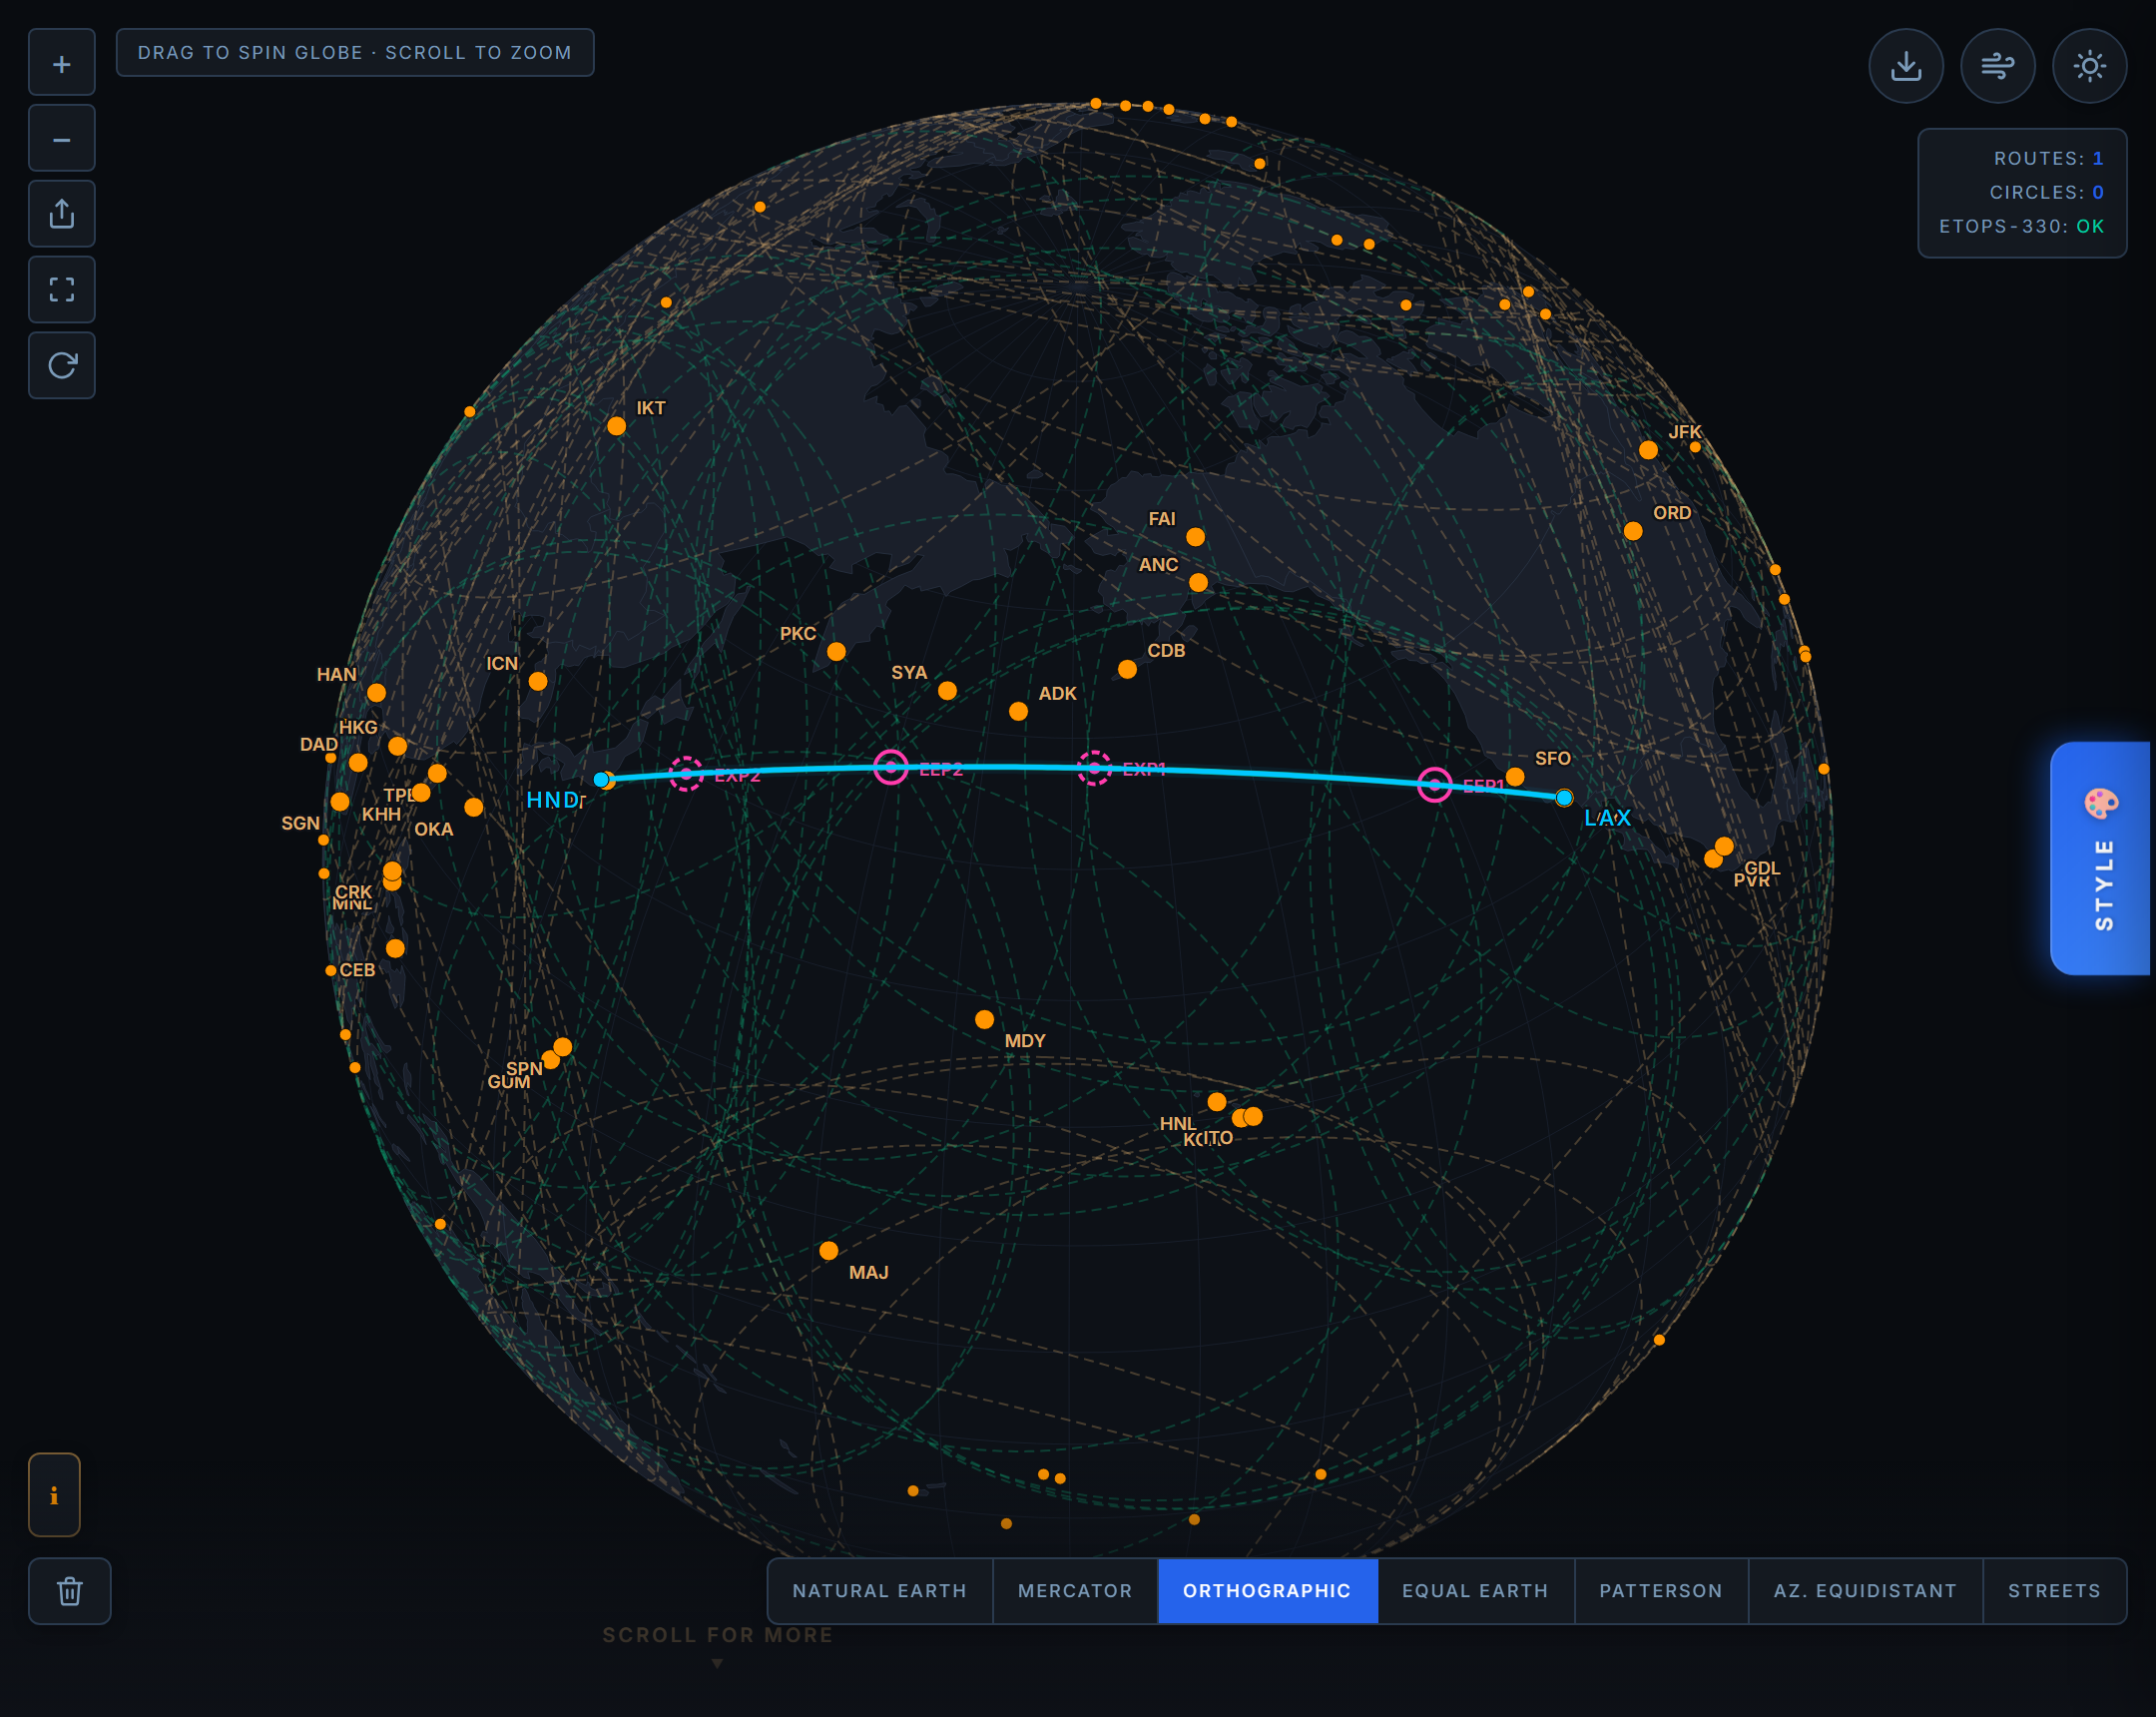The image size is (2156, 1717).
Task: Click the SFO airport dot
Action: [1515, 777]
